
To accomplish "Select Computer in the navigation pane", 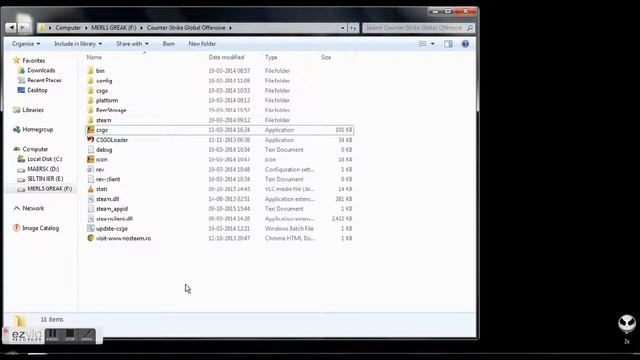I will click(35, 149).
